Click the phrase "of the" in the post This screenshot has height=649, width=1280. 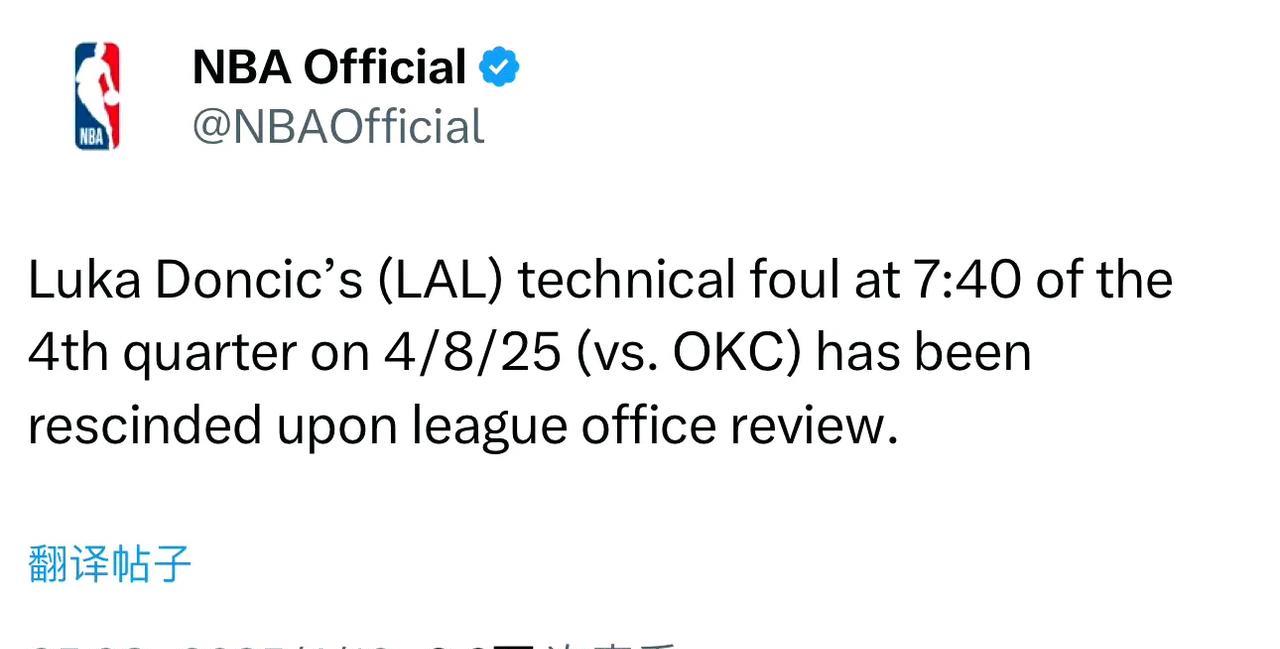[x=1104, y=280]
